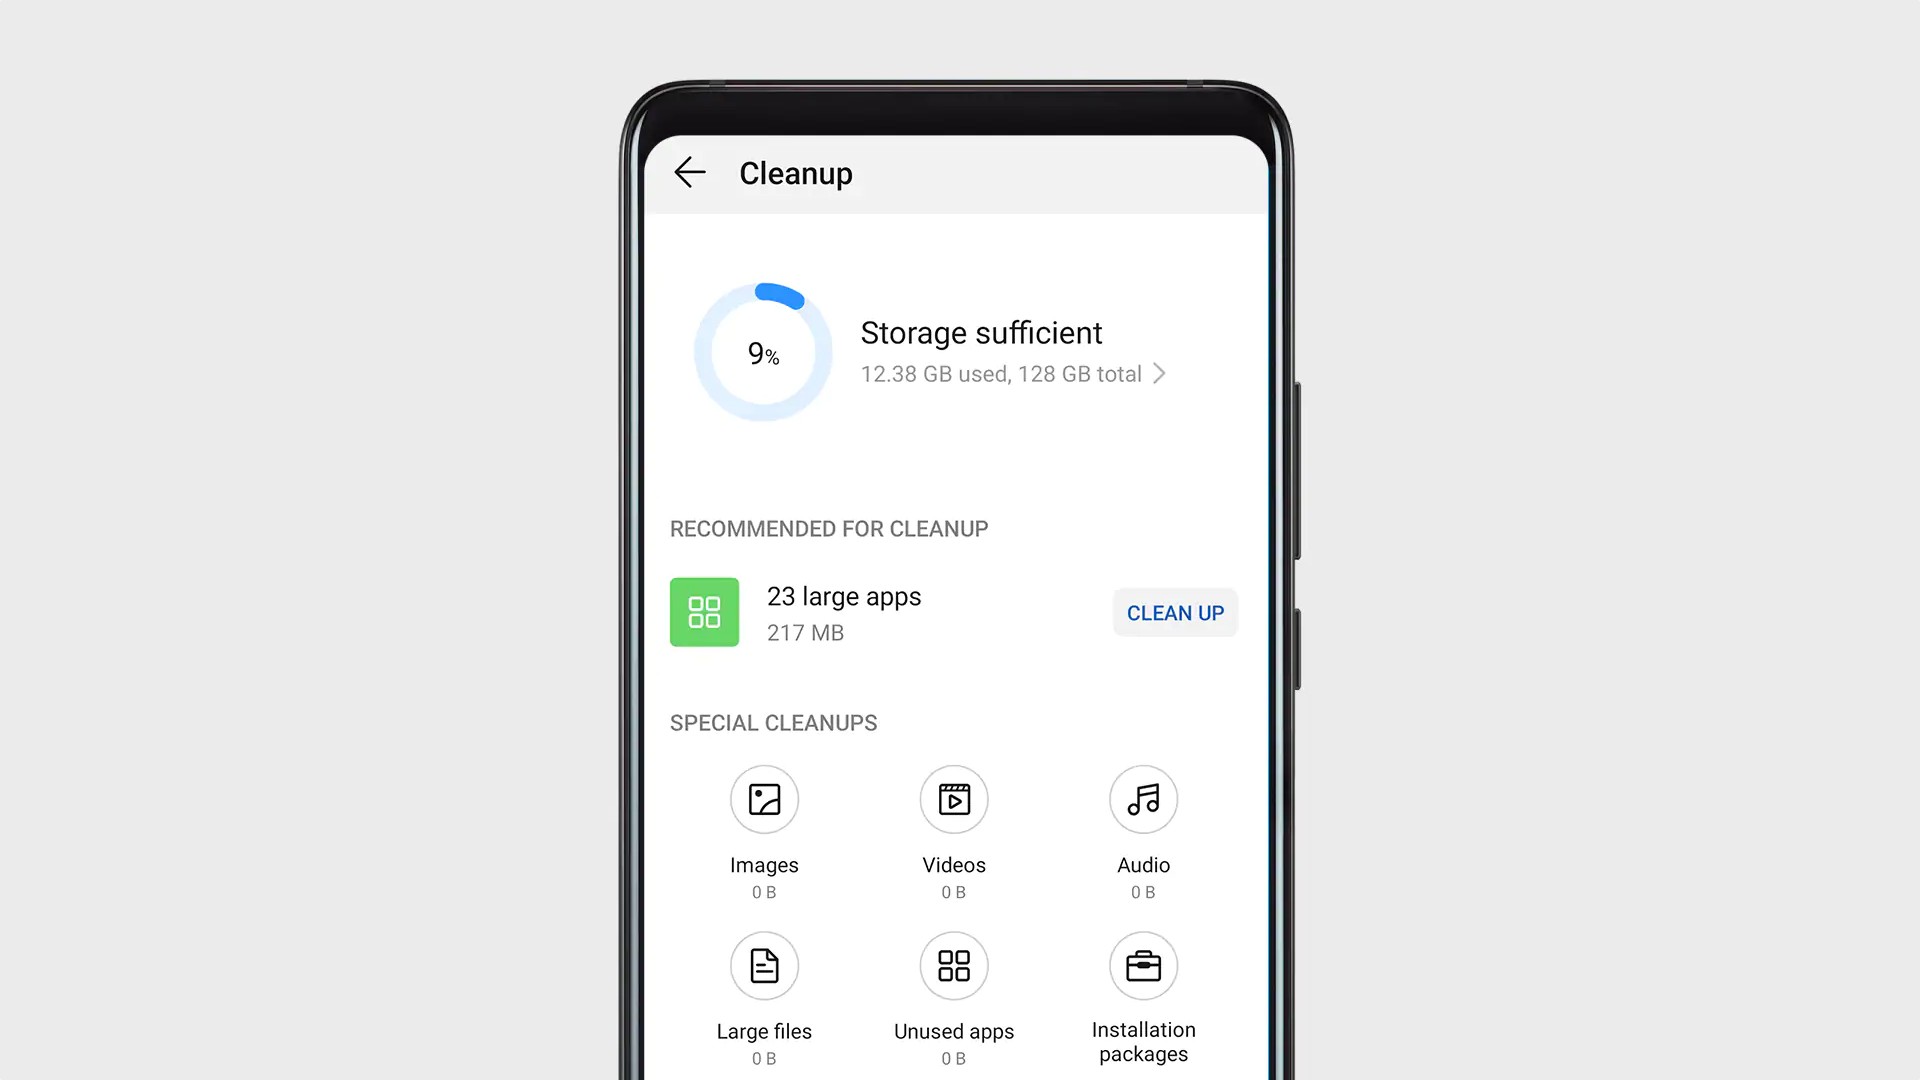Navigate back from Cleanup screen

pyautogui.click(x=691, y=173)
